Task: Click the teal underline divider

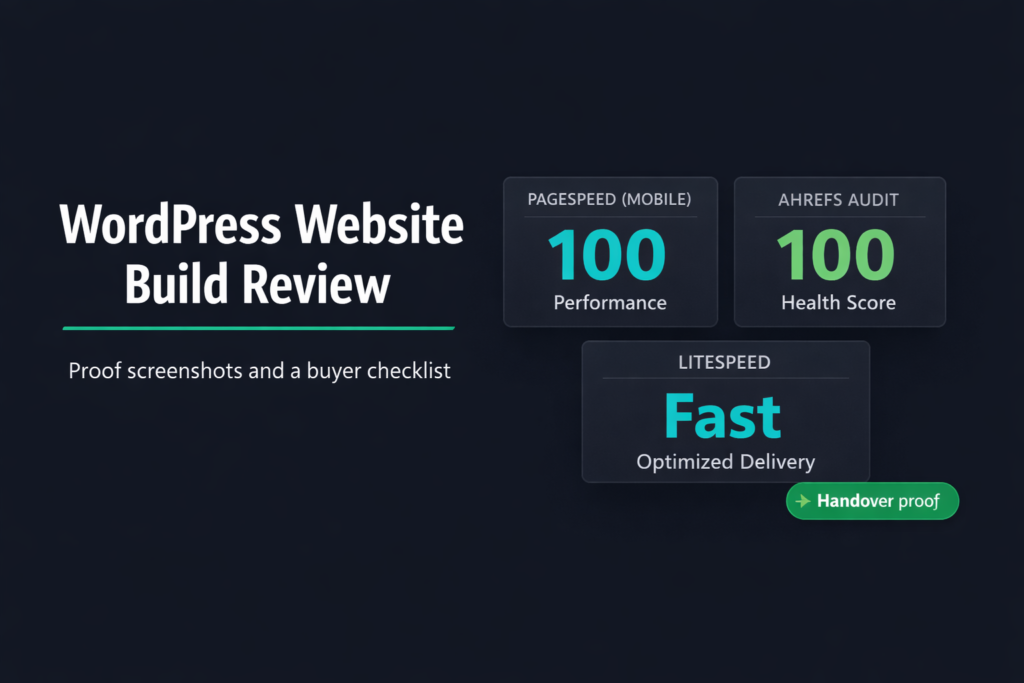Action: tap(258, 325)
